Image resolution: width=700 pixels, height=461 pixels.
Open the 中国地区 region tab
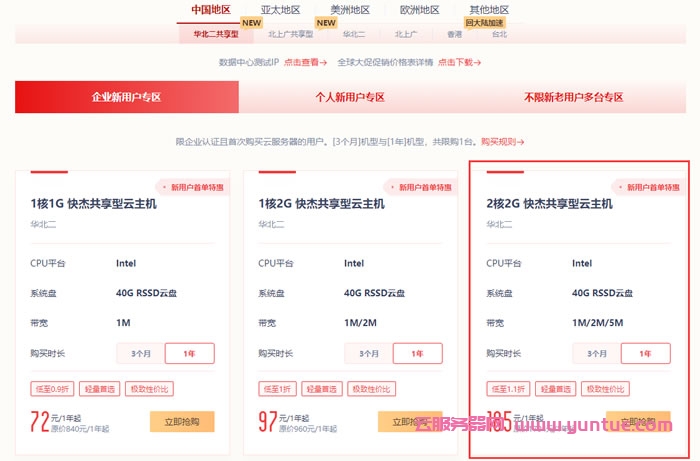[x=211, y=10]
